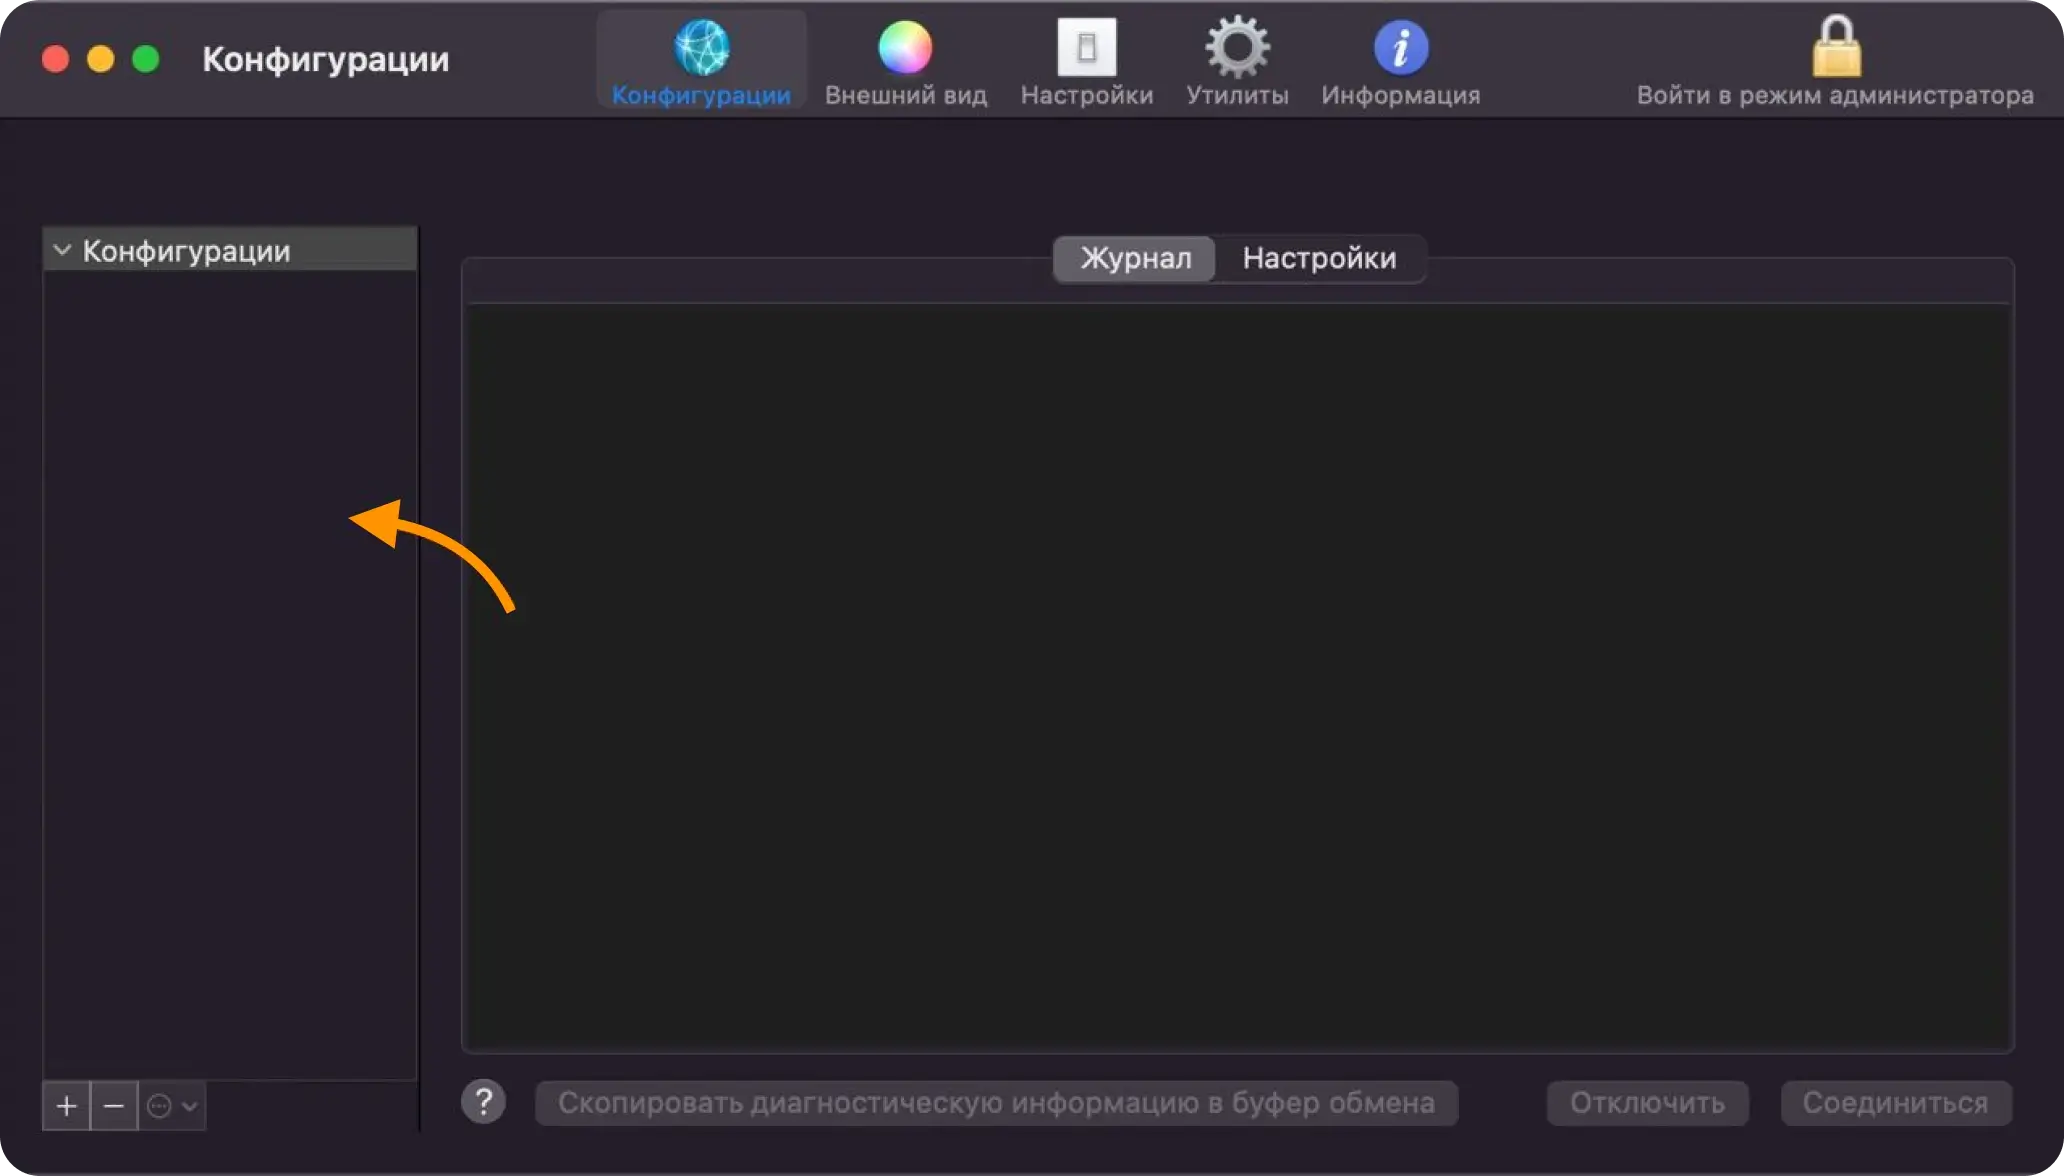This screenshot has width=2064, height=1176.
Task: Open the Внешний вид color wheel icon
Action: click(905, 47)
